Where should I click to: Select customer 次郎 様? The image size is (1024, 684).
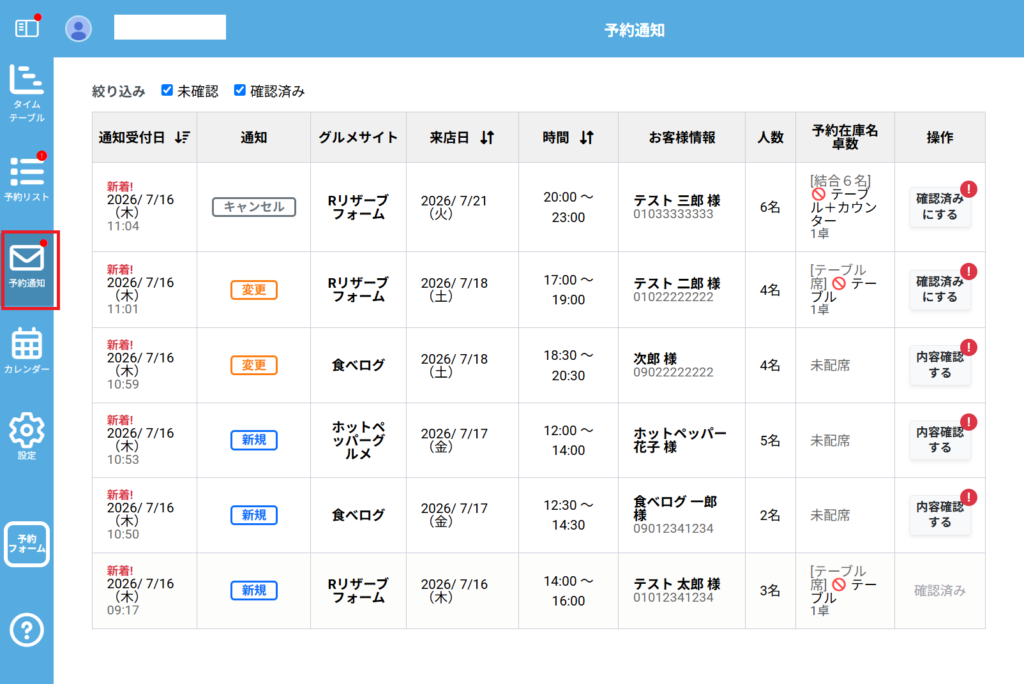coord(655,359)
